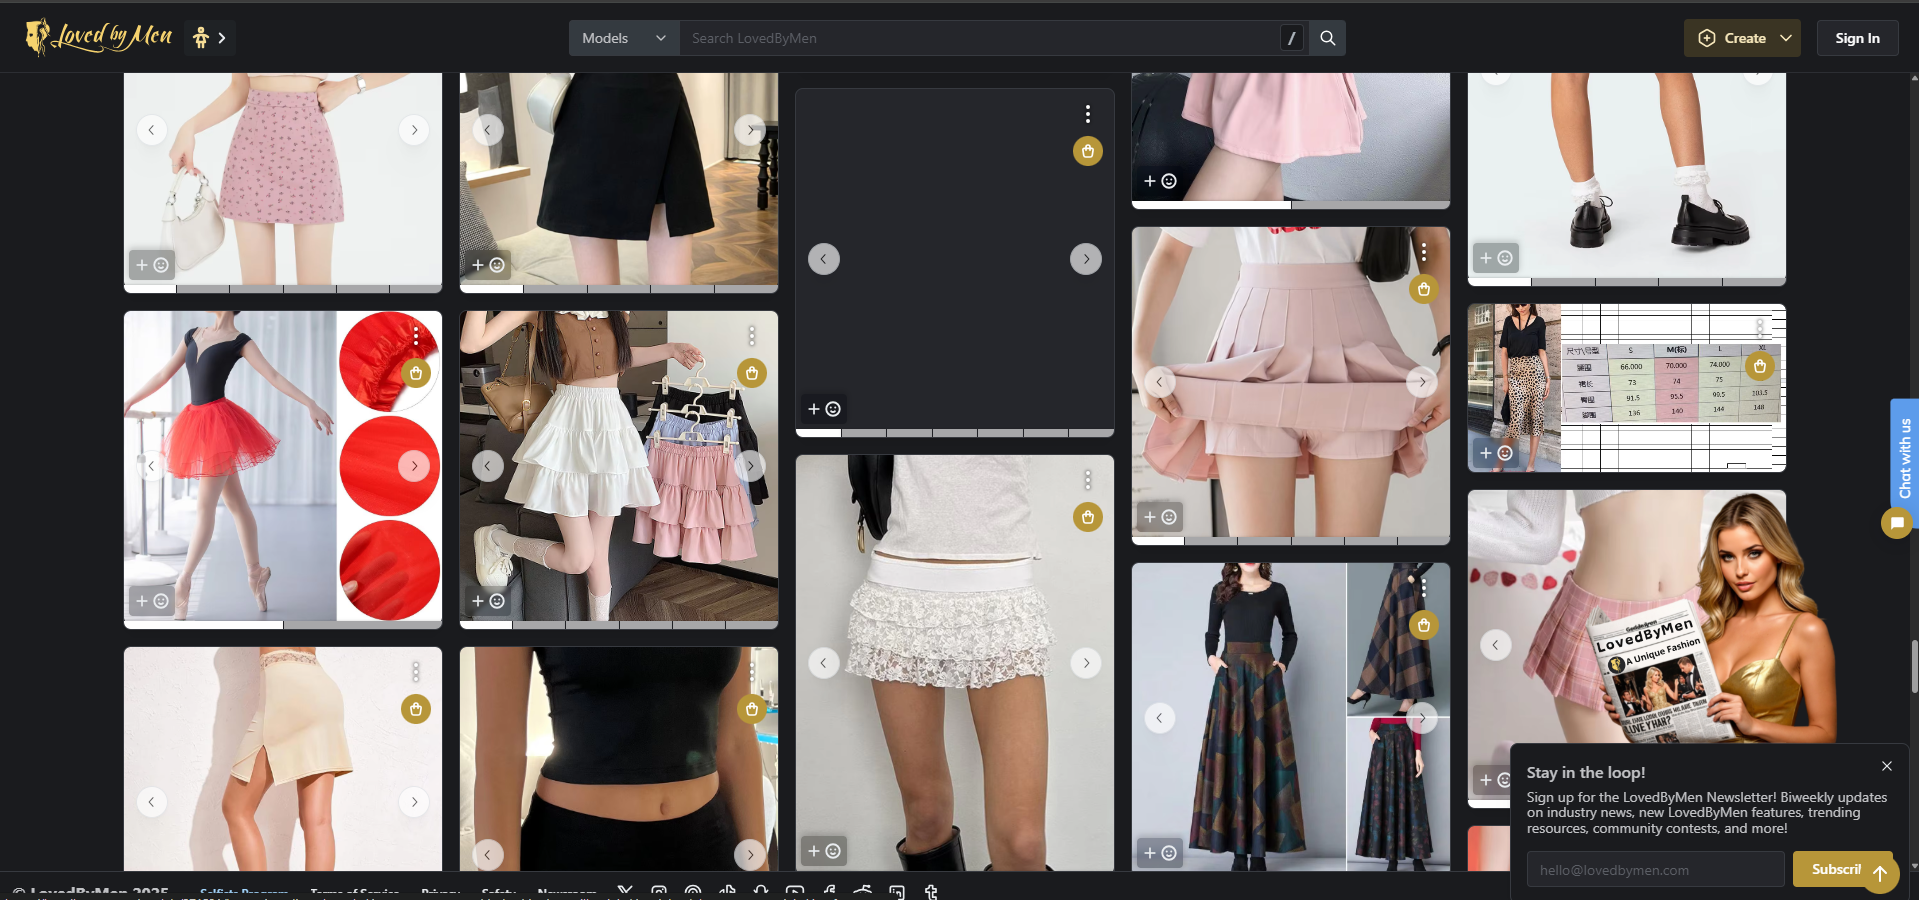Viewport: 1919px width, 900px height.
Task: Add reaction on size chart card
Action: [x=1496, y=453]
